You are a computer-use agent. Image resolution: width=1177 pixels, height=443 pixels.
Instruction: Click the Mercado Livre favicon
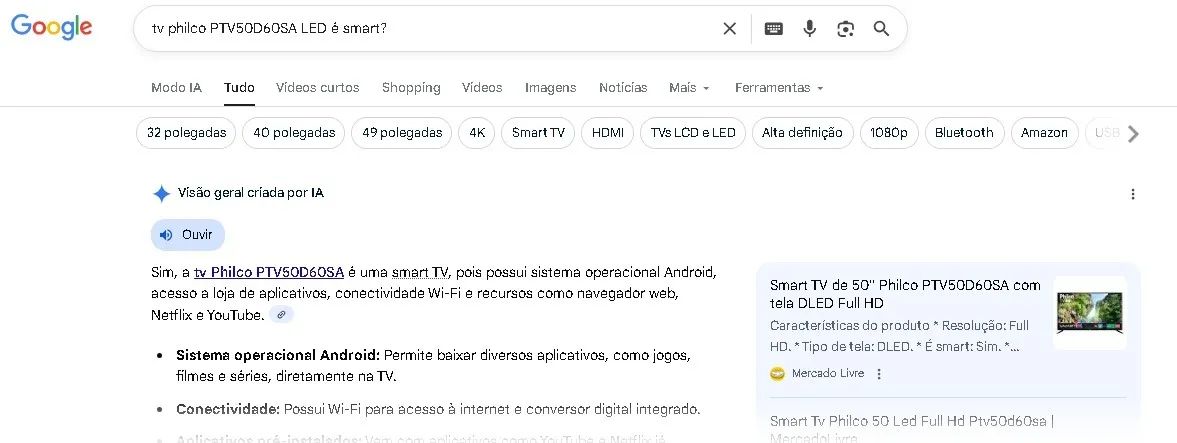click(778, 373)
